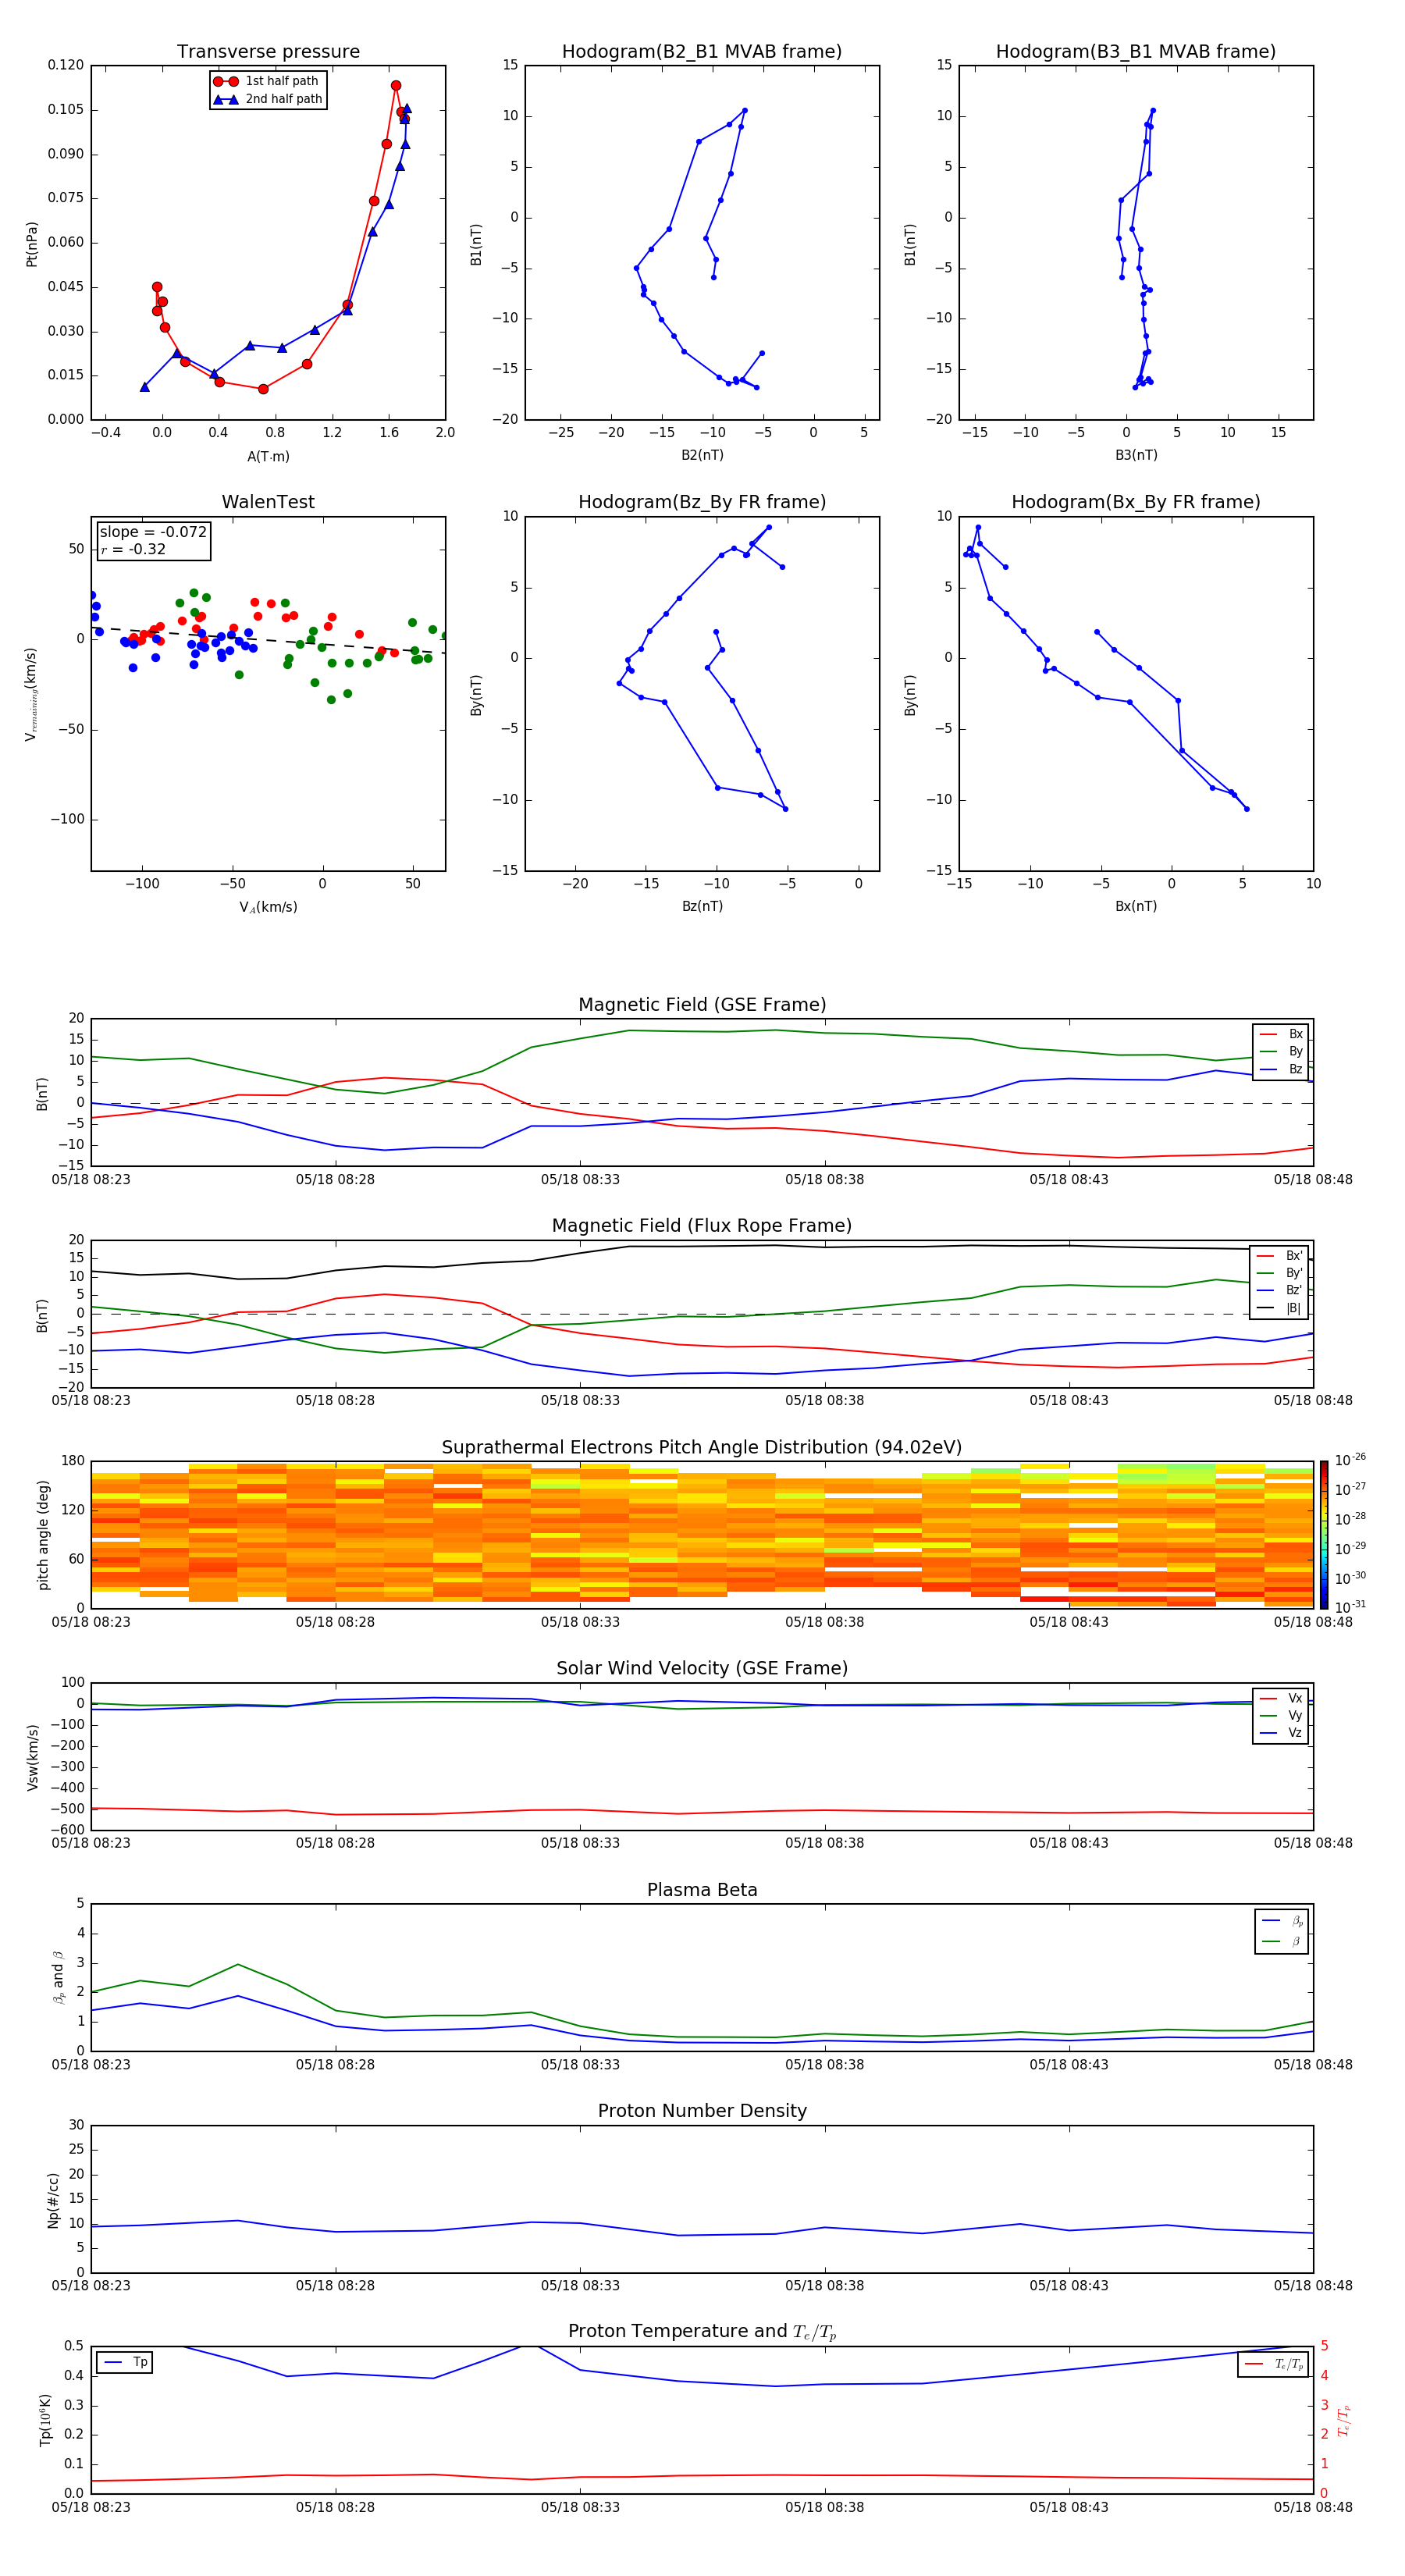Click the Vx entry in velocity legend
Screen dimensions: 1405x2576
click(1281, 1698)
